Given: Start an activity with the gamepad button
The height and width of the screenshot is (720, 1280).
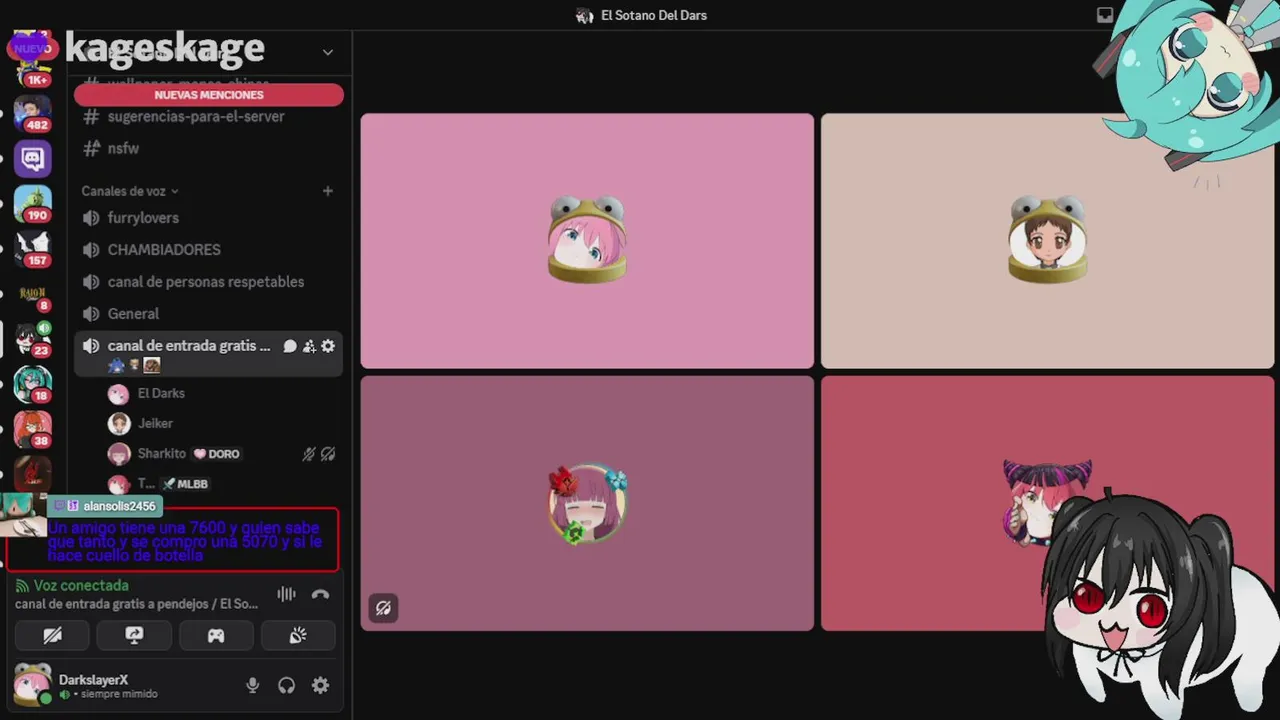Looking at the screenshot, I should click(x=216, y=635).
